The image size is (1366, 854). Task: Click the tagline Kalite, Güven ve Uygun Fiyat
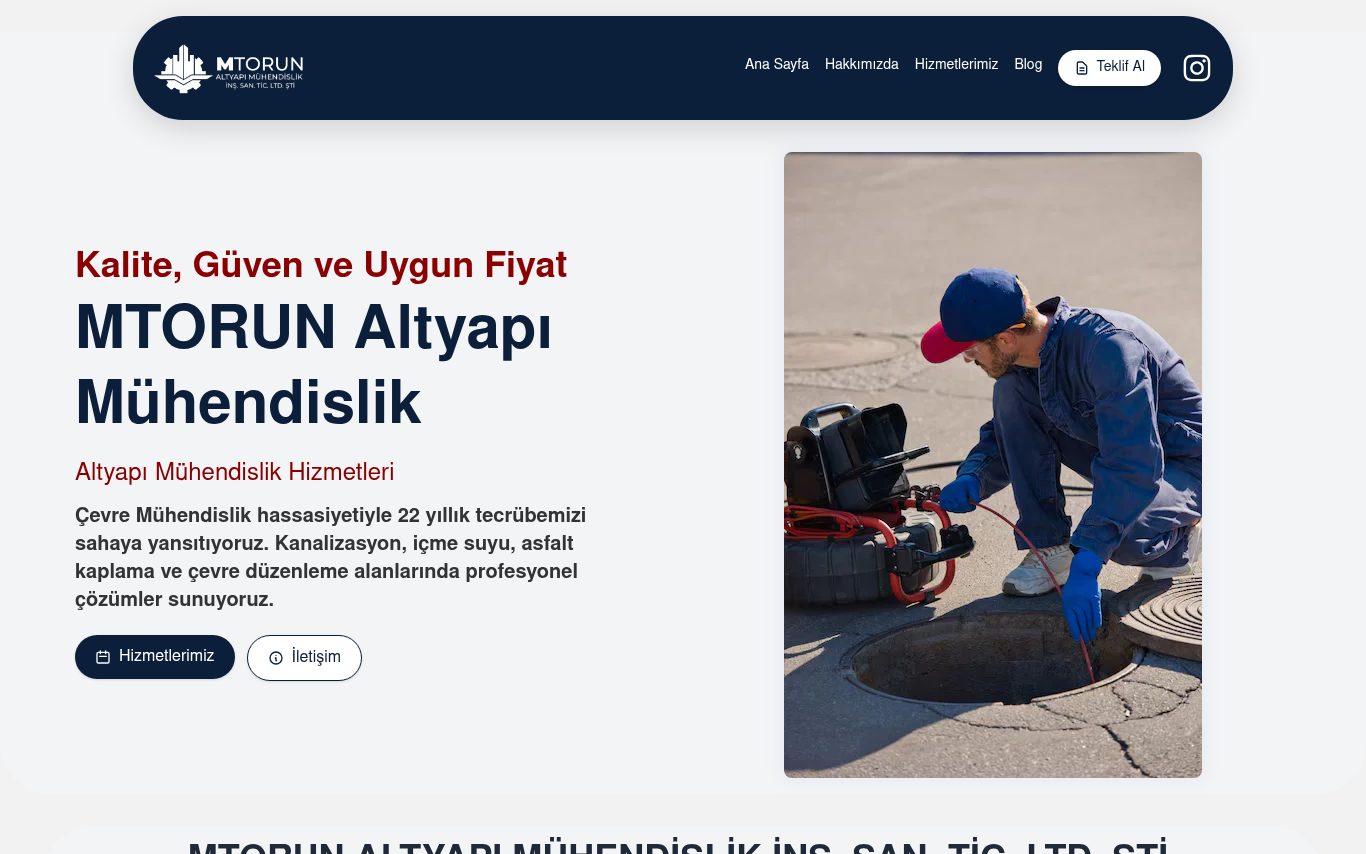321,266
